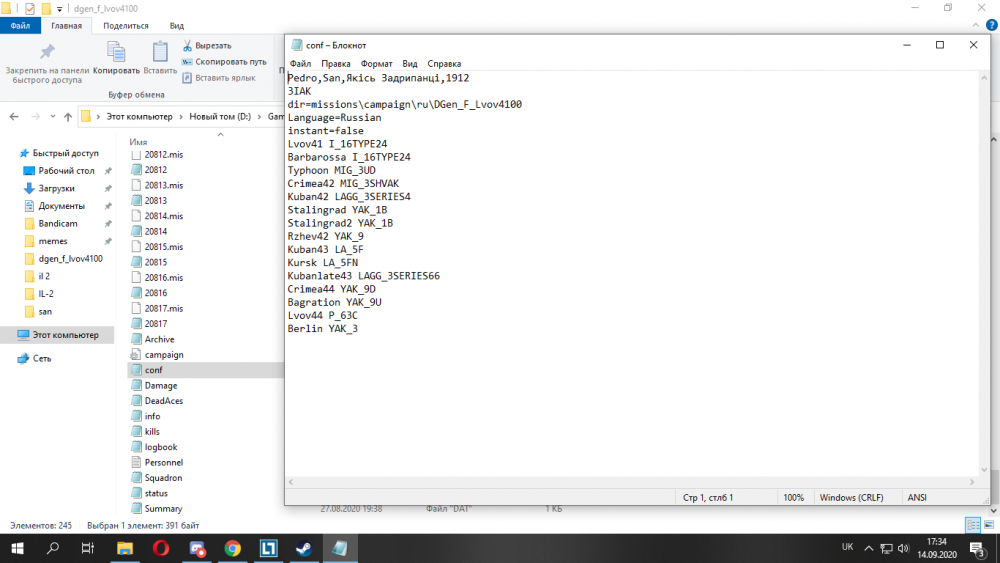Pin to Quick Access icon in Explorer ribbon
The image size is (1000, 563).
pos(47,52)
